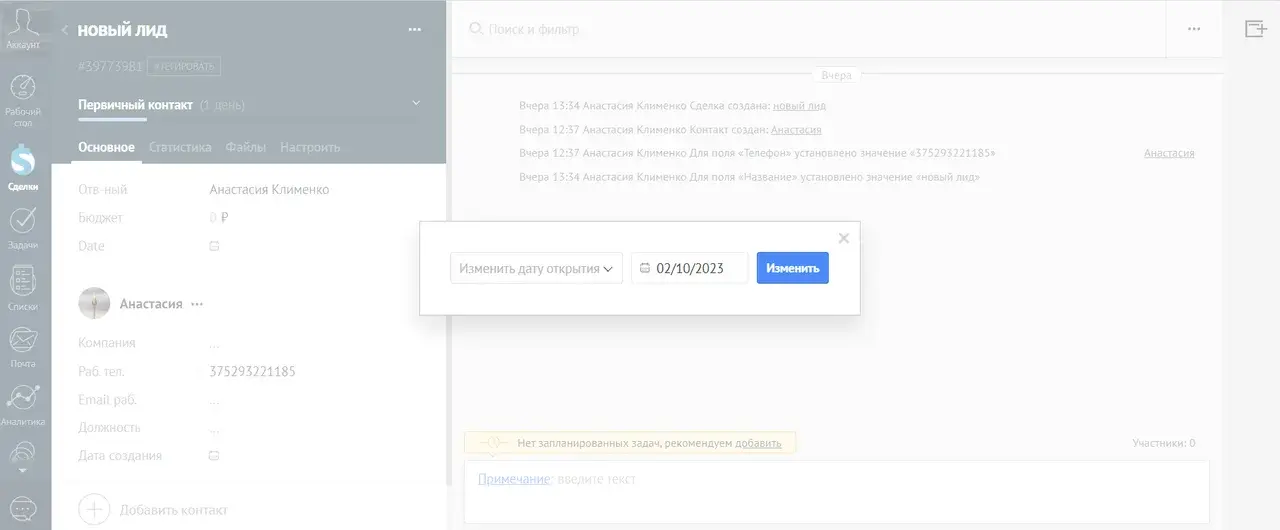Click the Участники: 0 label
This screenshot has height=530, width=1280.
click(1163, 443)
